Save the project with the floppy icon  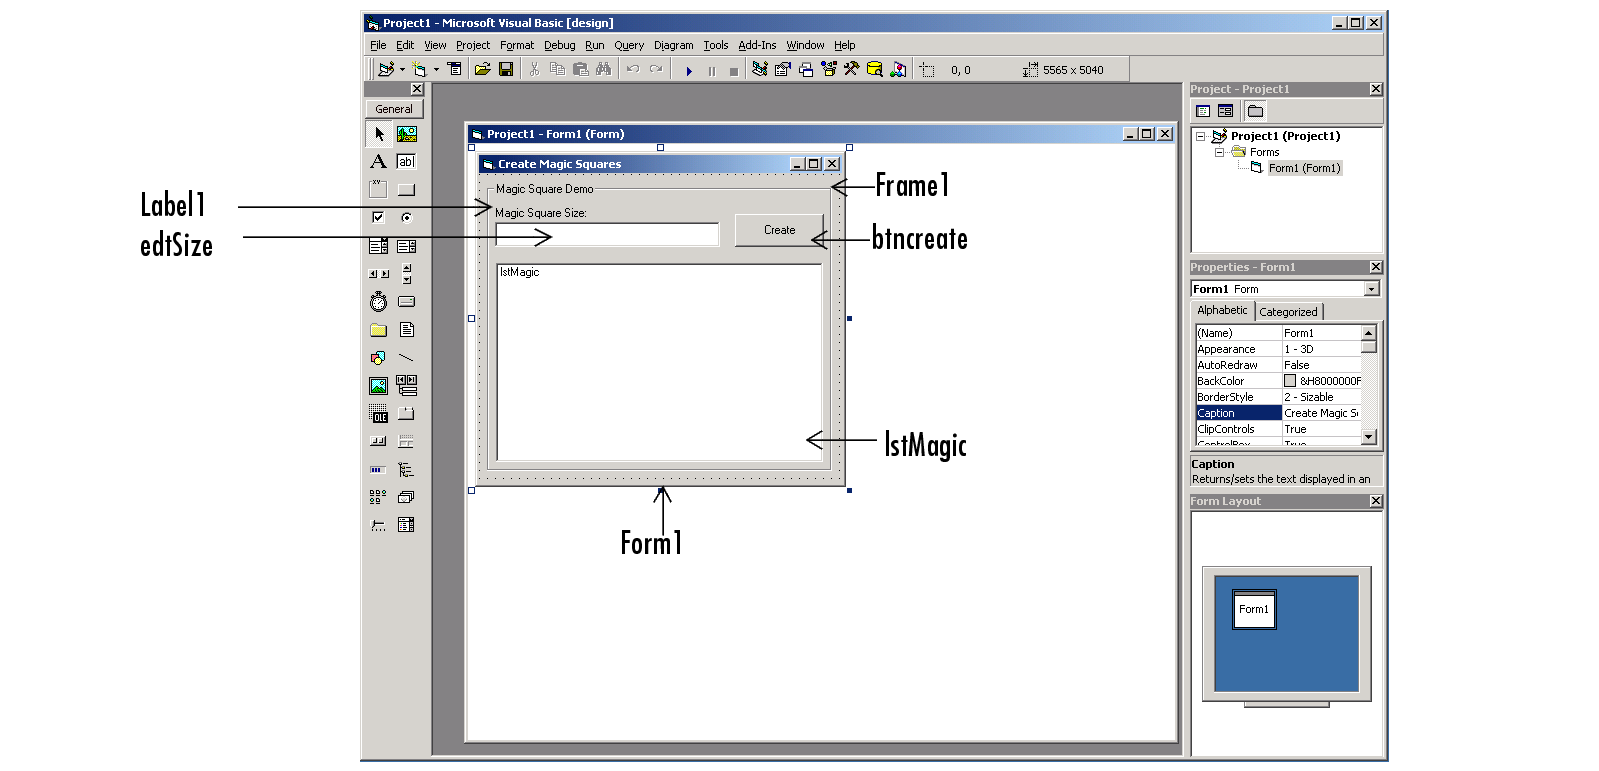click(506, 69)
